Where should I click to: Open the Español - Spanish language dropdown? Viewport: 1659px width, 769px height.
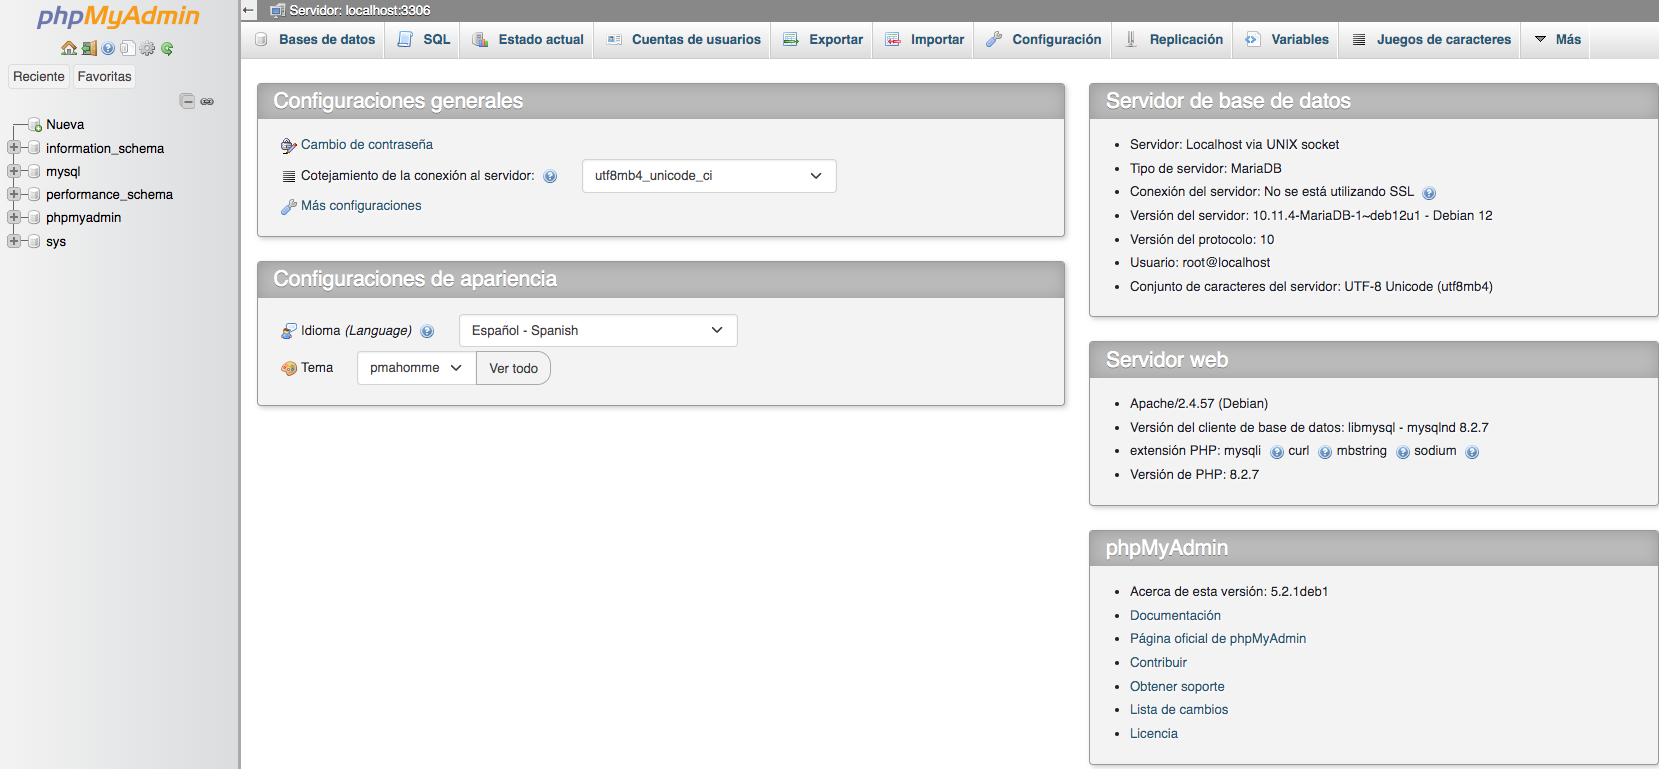point(597,331)
